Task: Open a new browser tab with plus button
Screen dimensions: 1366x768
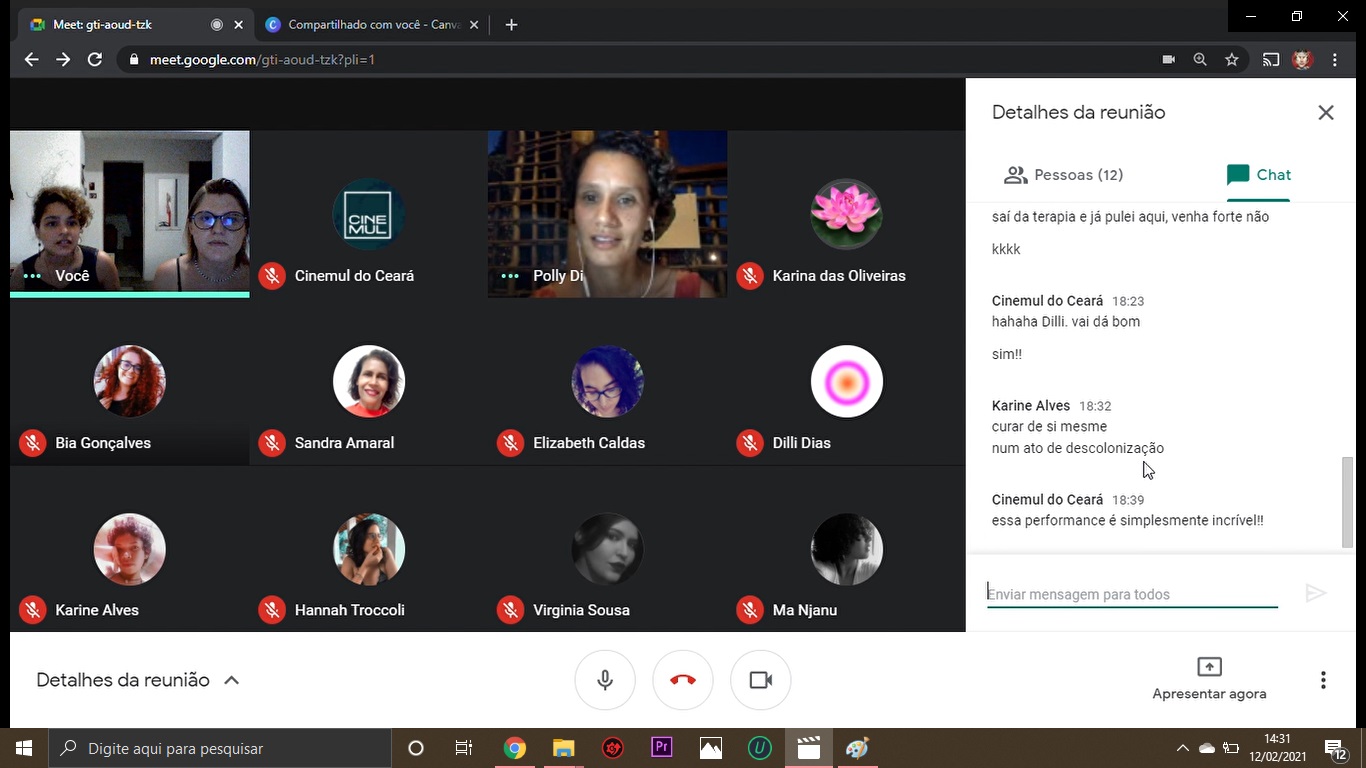Action: (x=511, y=25)
